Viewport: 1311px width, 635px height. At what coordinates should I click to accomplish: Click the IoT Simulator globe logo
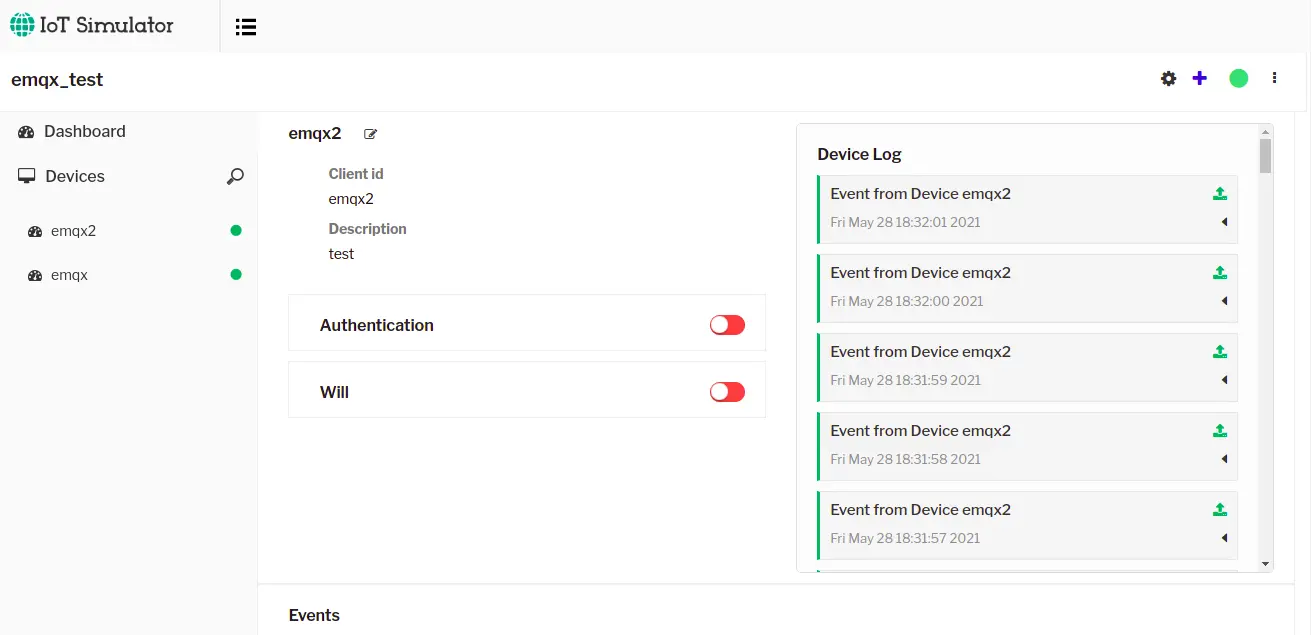point(21,25)
